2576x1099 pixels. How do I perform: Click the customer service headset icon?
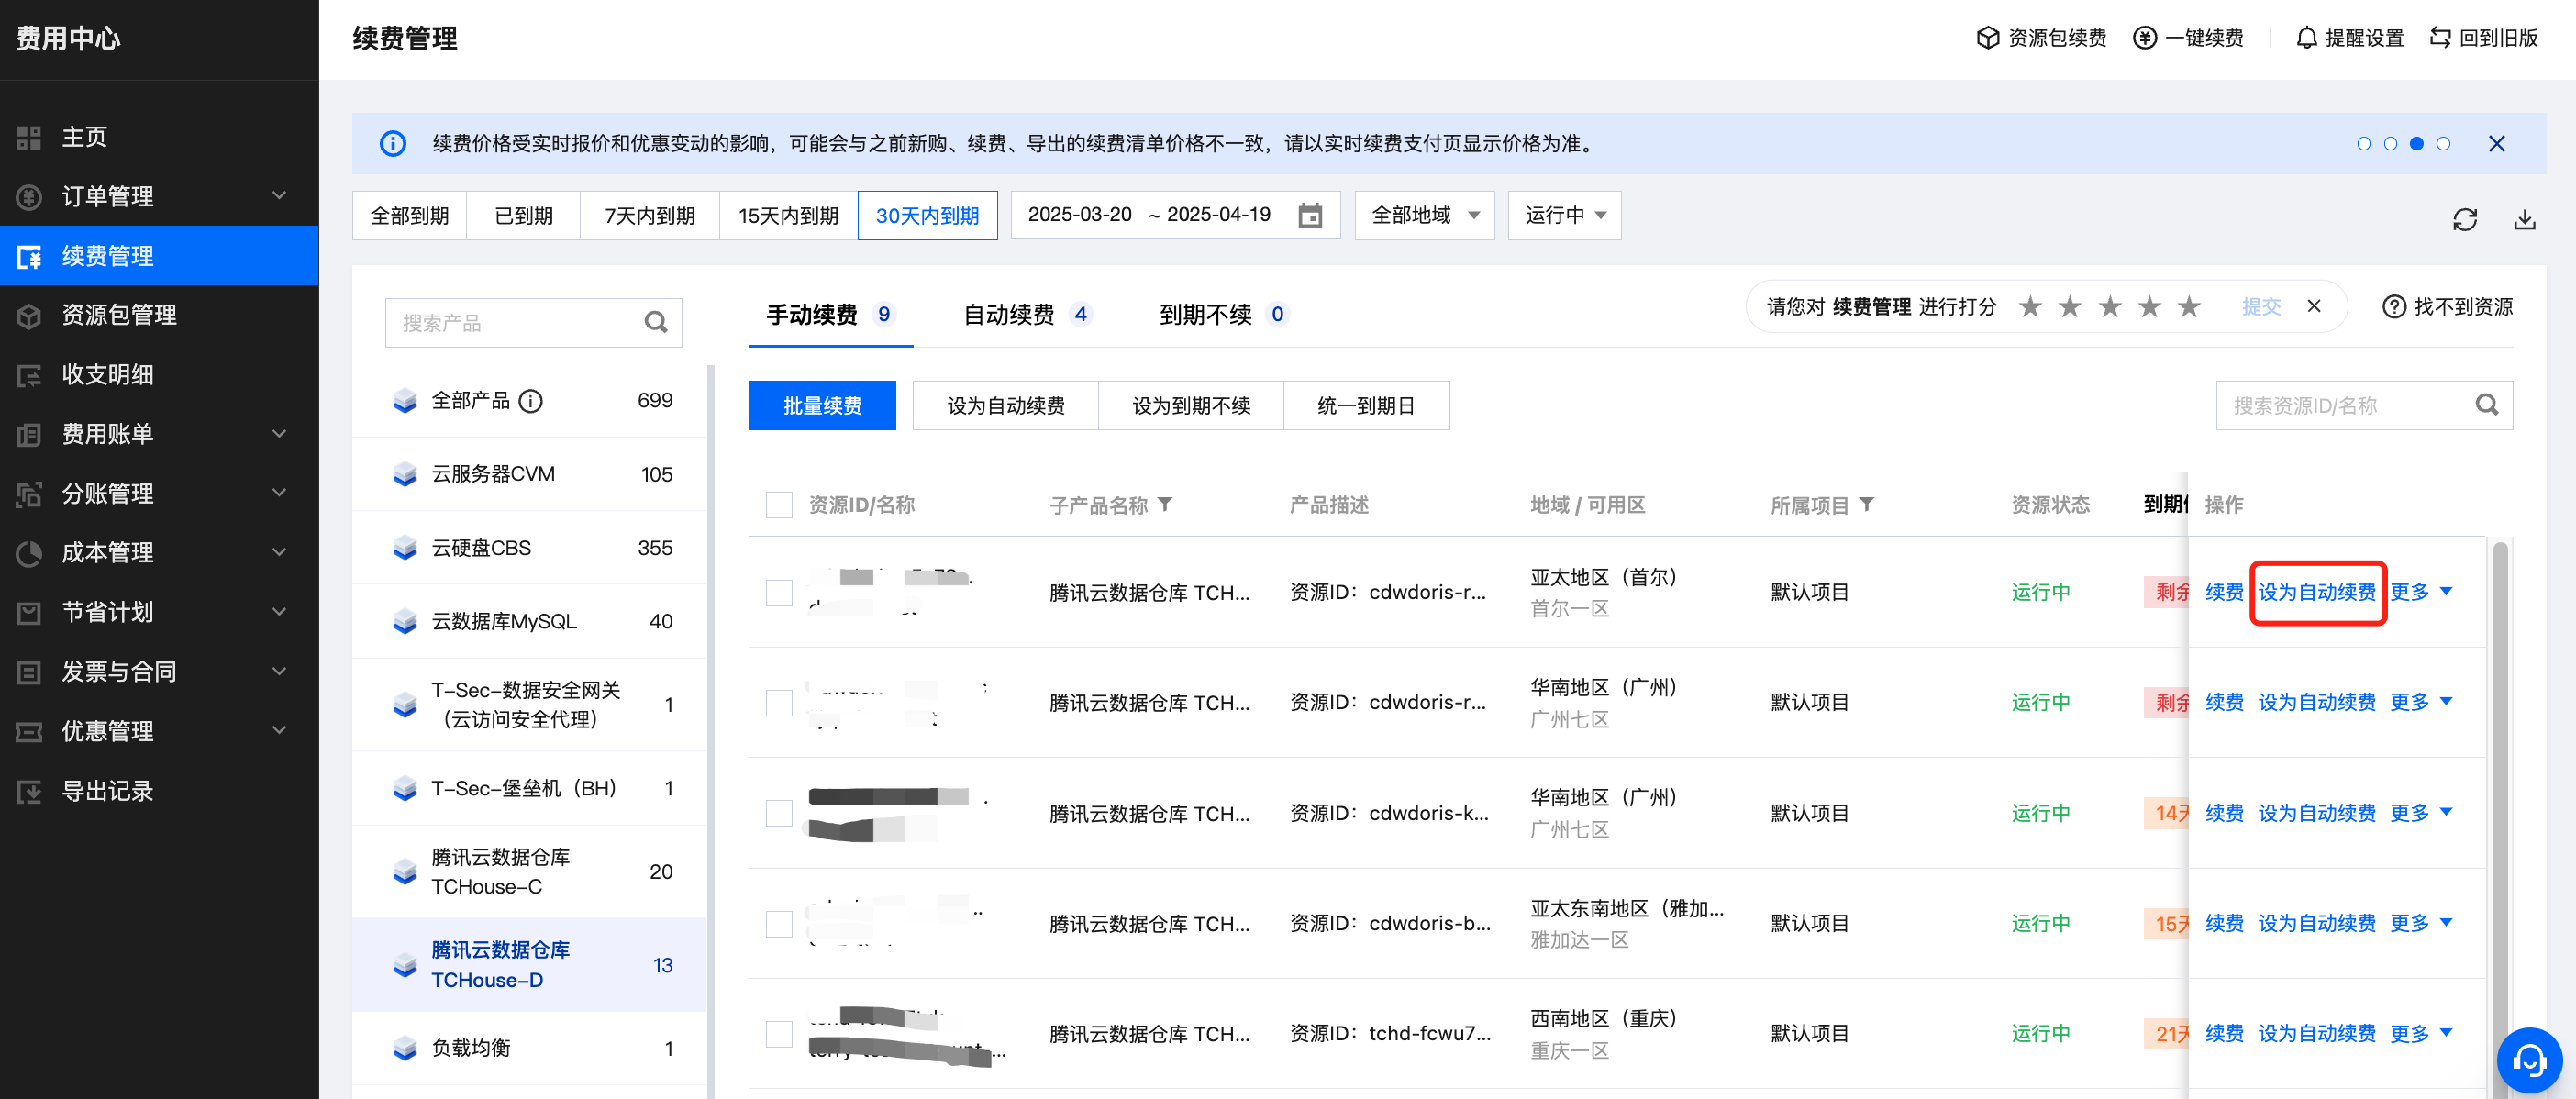pyautogui.click(x=2528, y=1060)
